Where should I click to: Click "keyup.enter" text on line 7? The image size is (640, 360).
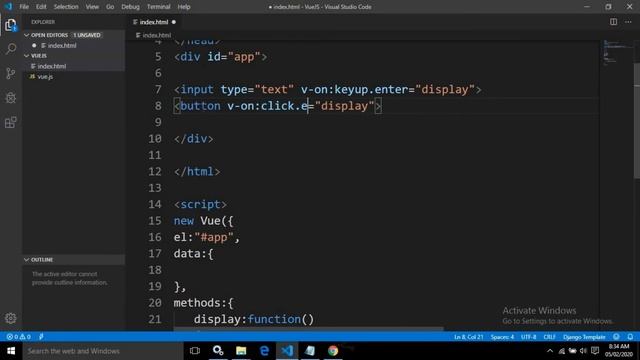tap(371, 90)
